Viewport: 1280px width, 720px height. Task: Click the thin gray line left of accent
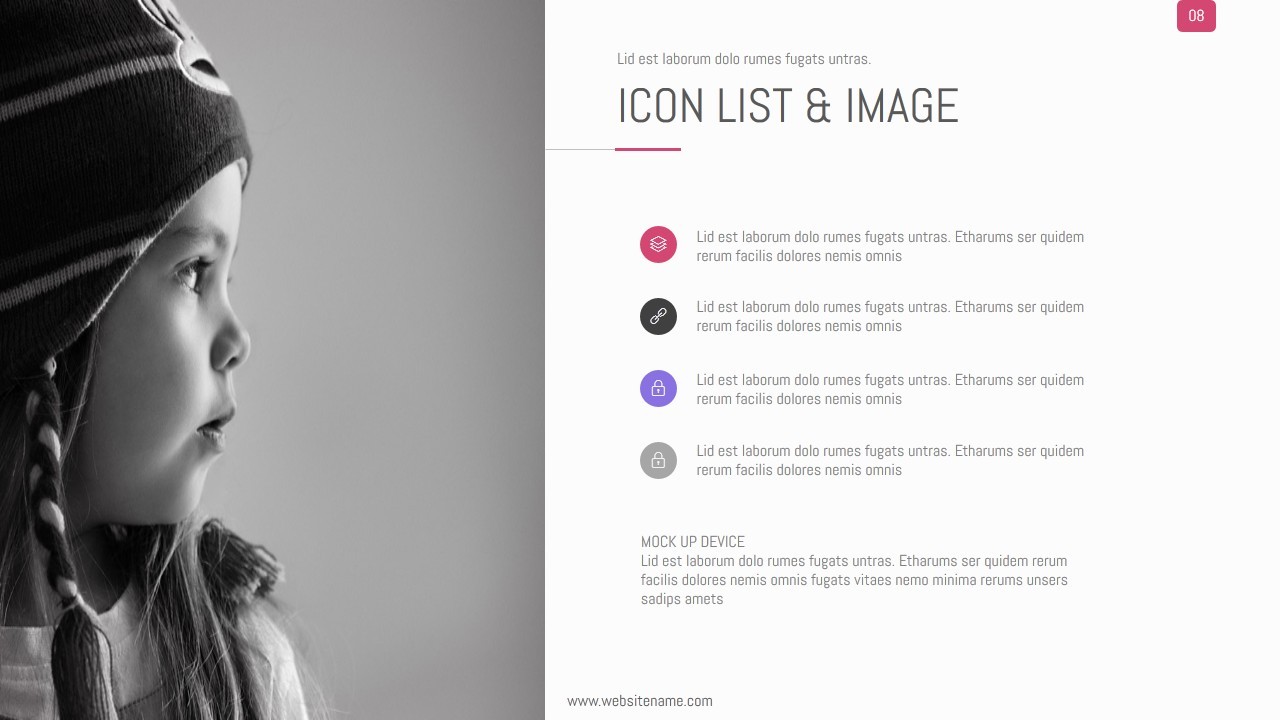coord(580,149)
